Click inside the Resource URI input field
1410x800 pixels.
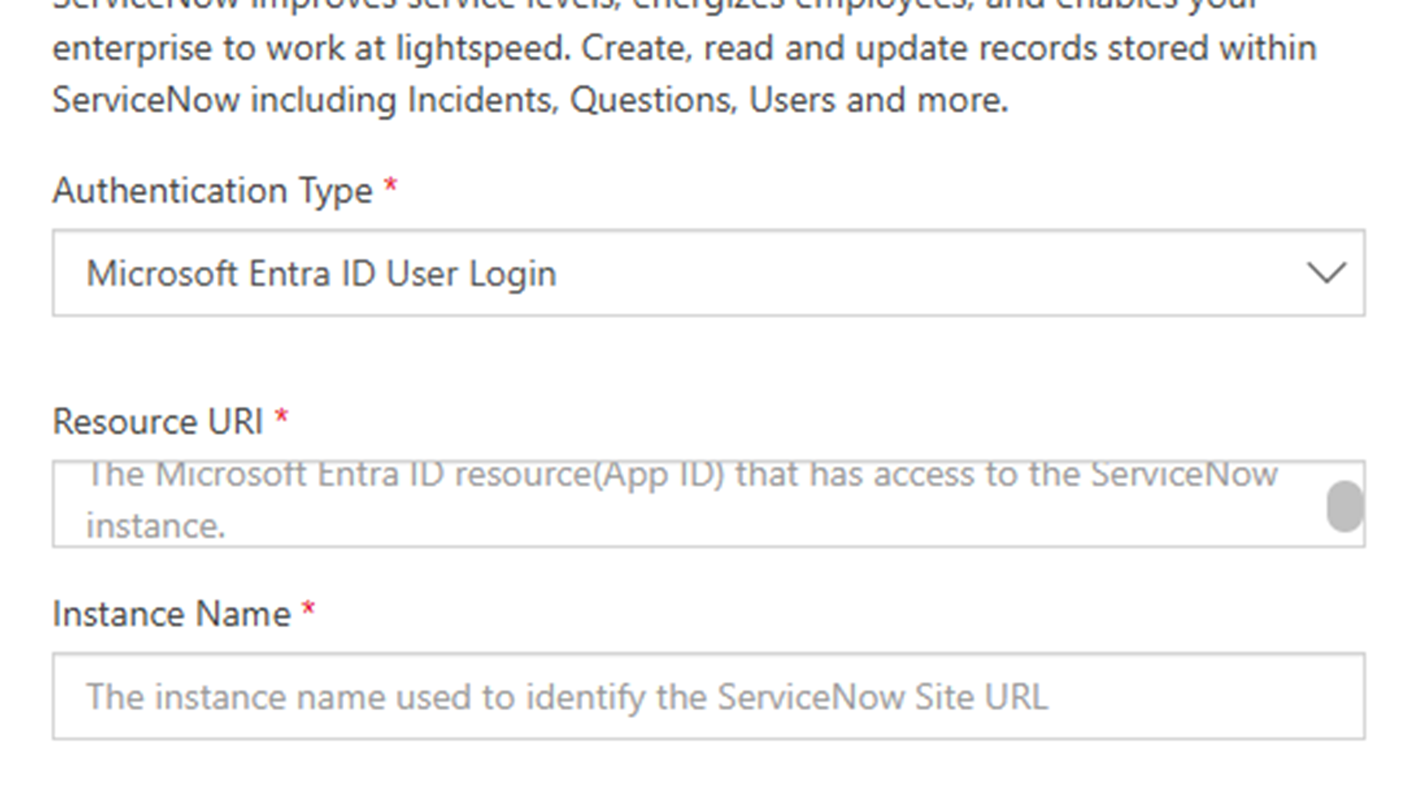tap(700, 505)
